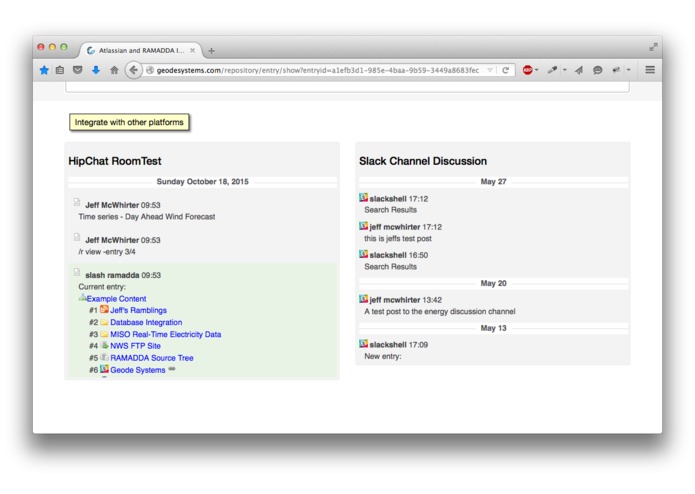The image size is (695, 494).
Task: Click the Database Integration folder icon
Action: click(104, 322)
